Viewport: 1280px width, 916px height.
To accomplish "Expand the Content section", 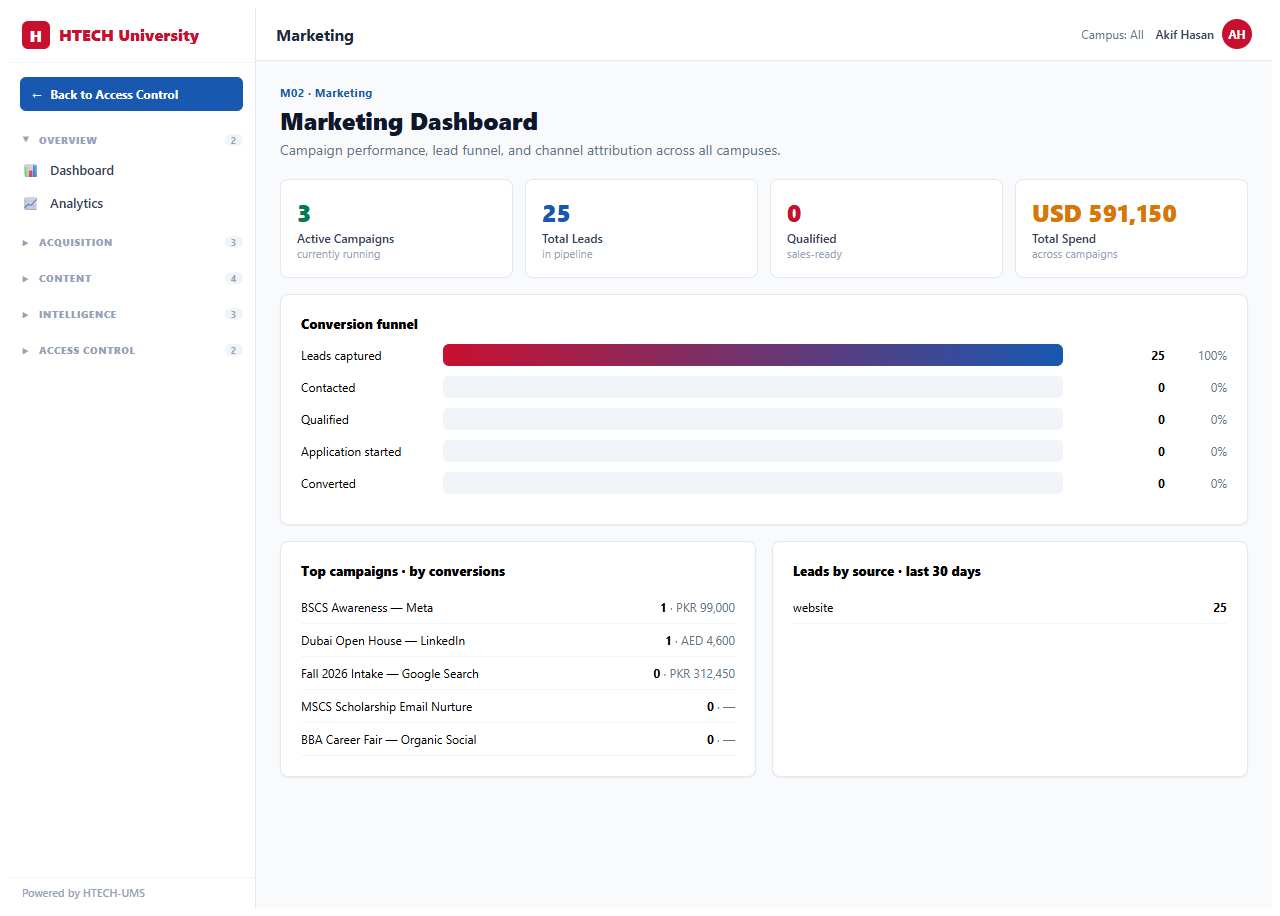I will pos(131,279).
